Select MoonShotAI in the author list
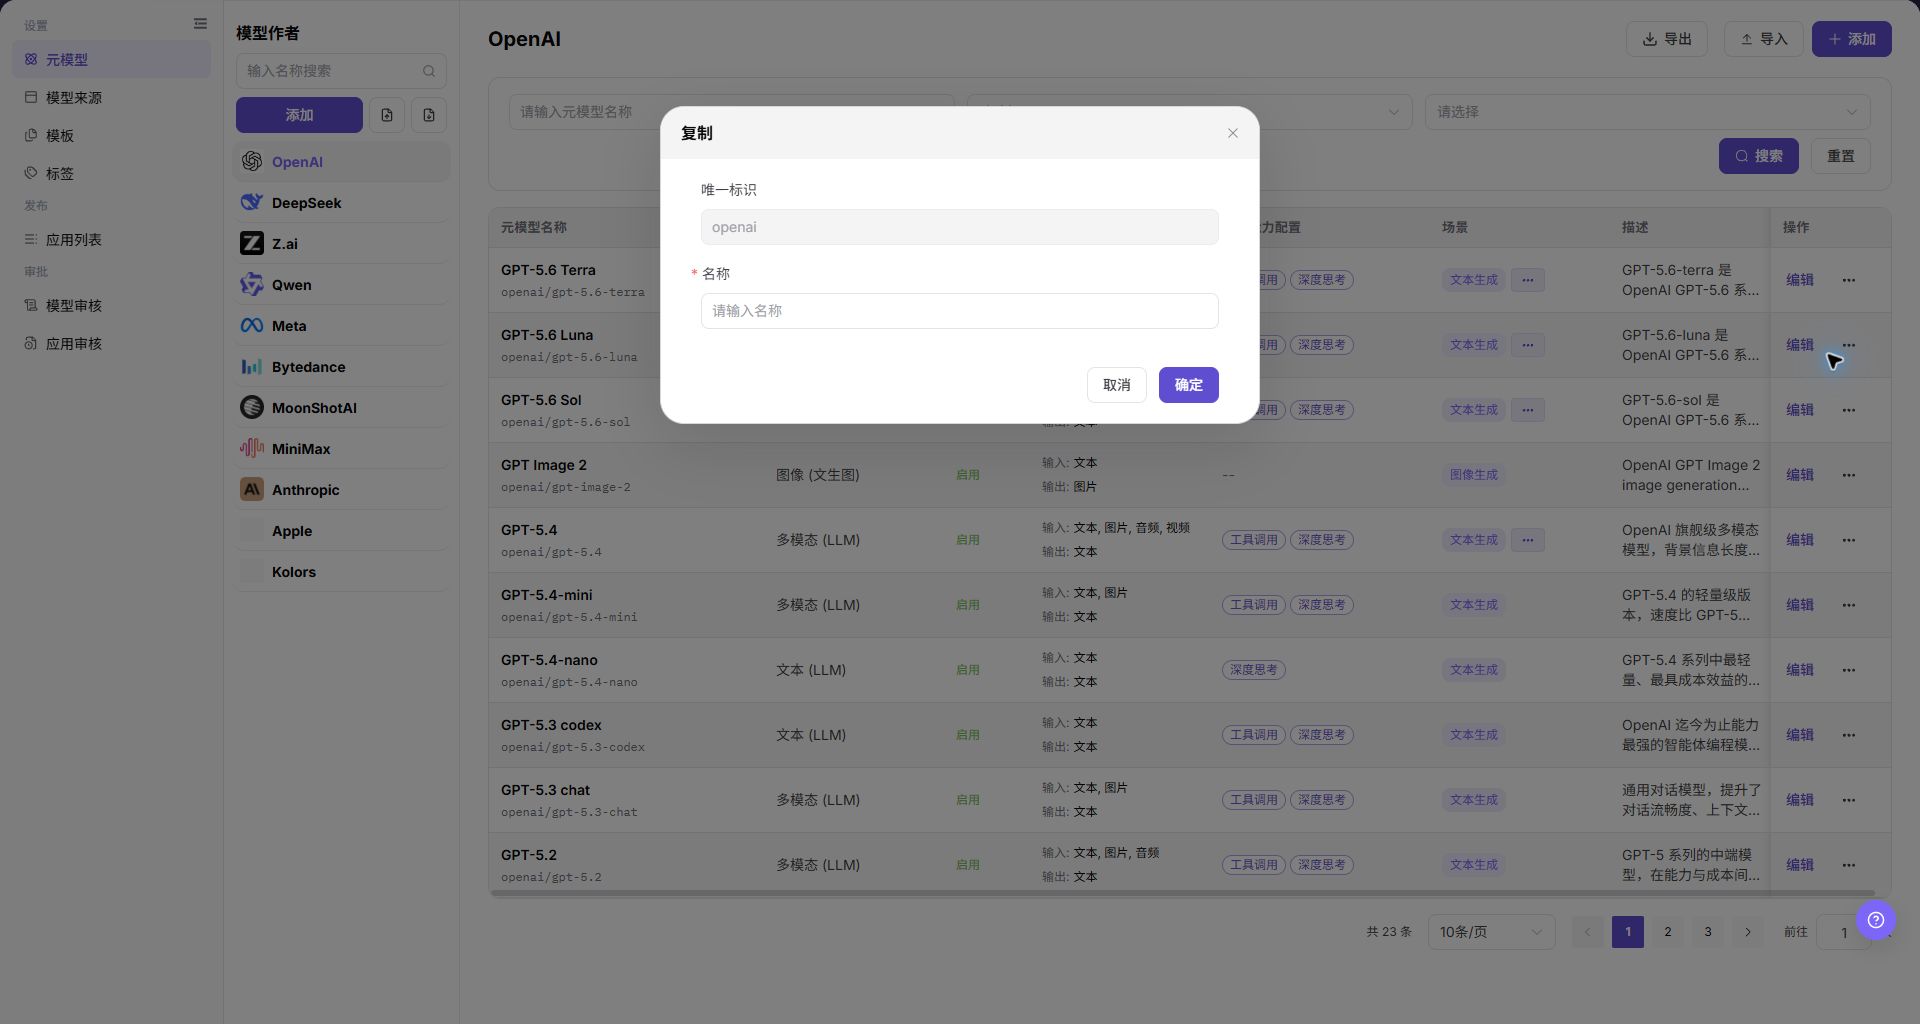This screenshot has width=1920, height=1024. pos(342,408)
